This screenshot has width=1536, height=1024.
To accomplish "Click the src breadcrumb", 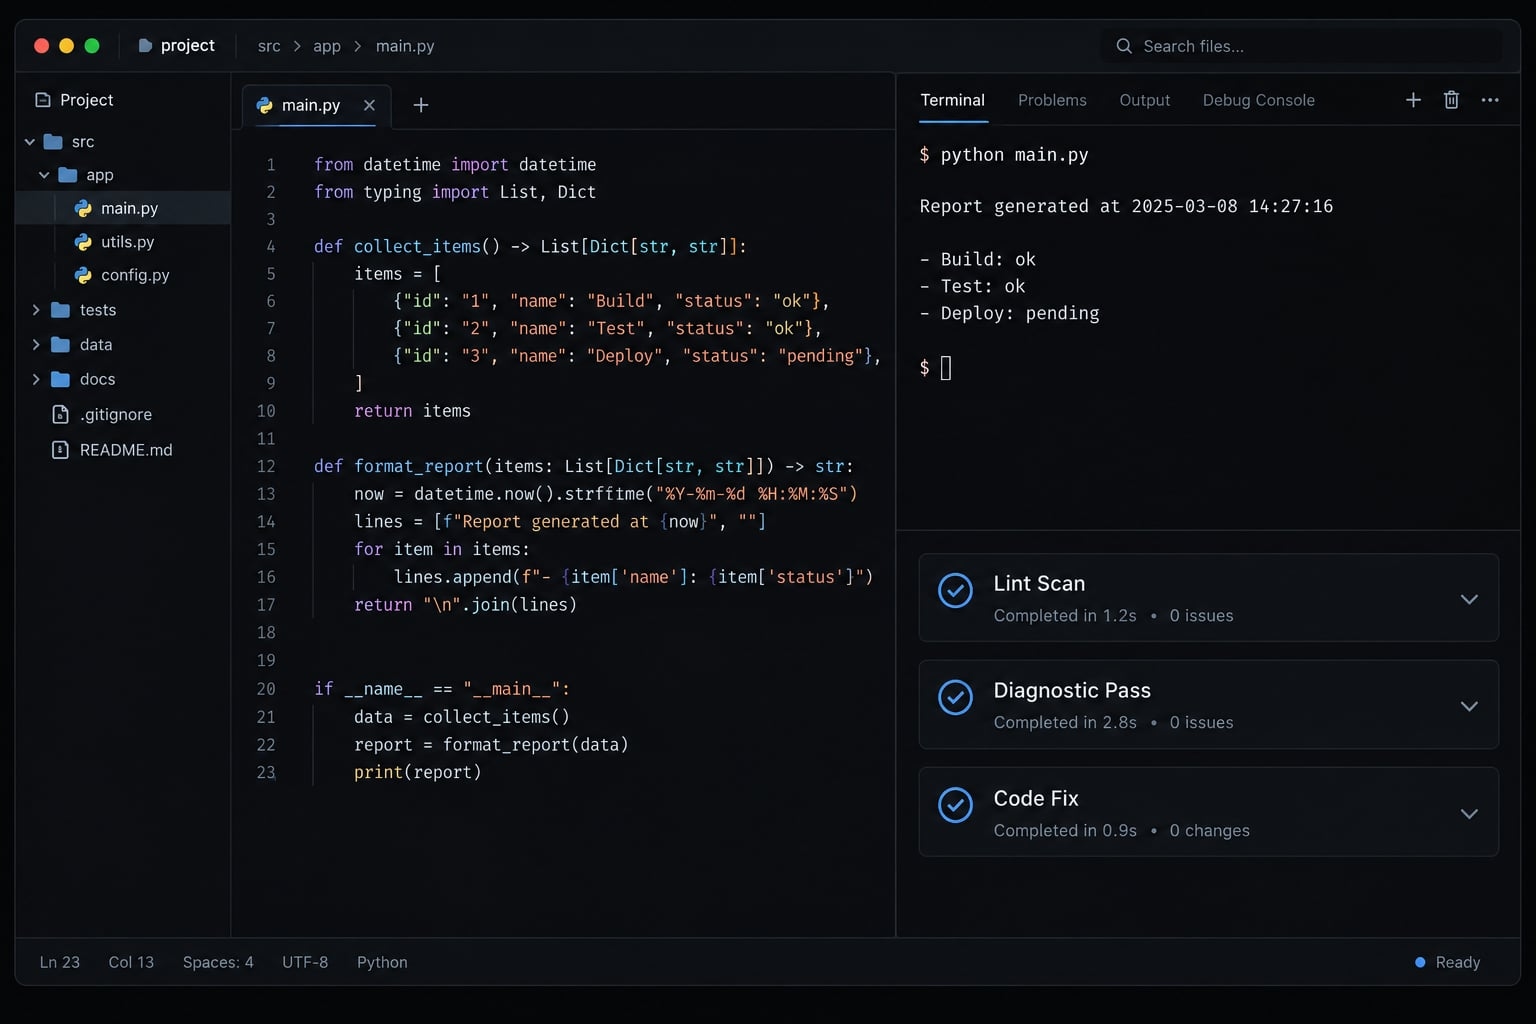I will tap(269, 46).
